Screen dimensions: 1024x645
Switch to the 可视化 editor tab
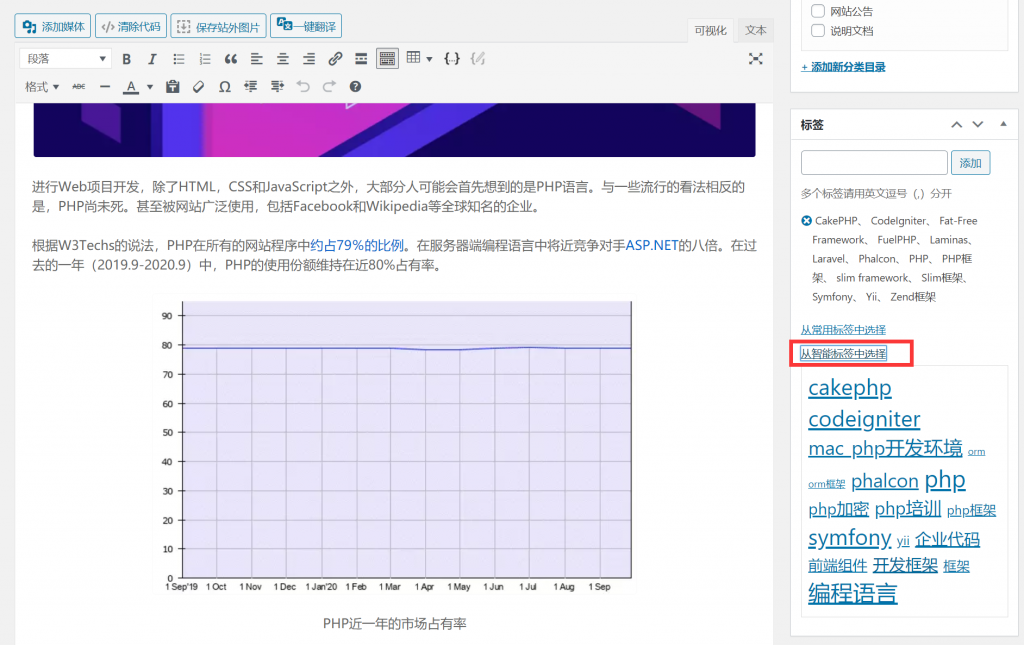pos(710,31)
